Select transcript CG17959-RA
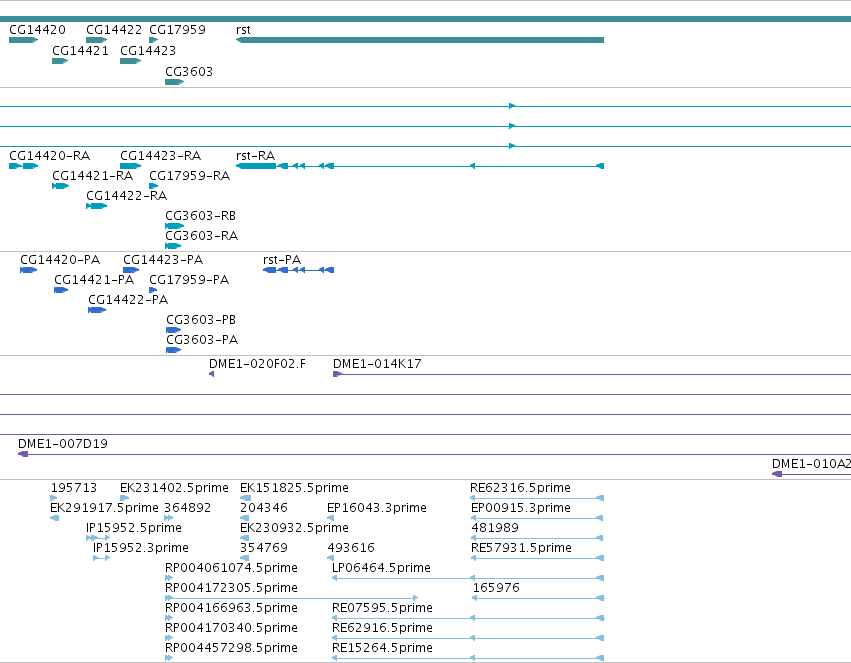Screen dimensions: 851x663 tap(189, 176)
